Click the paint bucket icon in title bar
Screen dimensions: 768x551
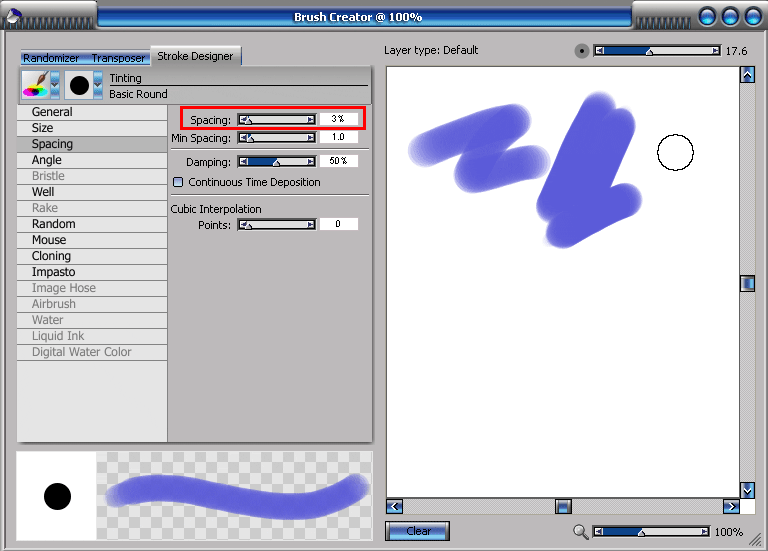point(12,15)
